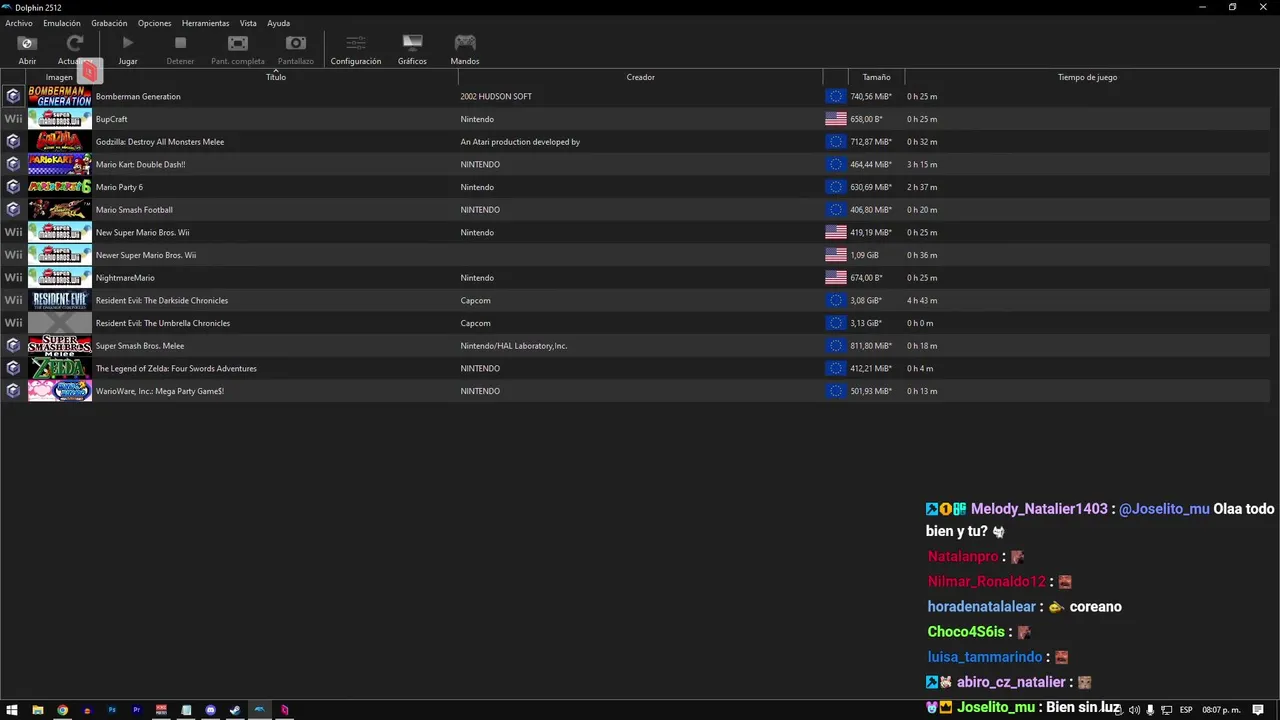Open the Emulación menu
The image size is (1280, 720).
(x=62, y=23)
